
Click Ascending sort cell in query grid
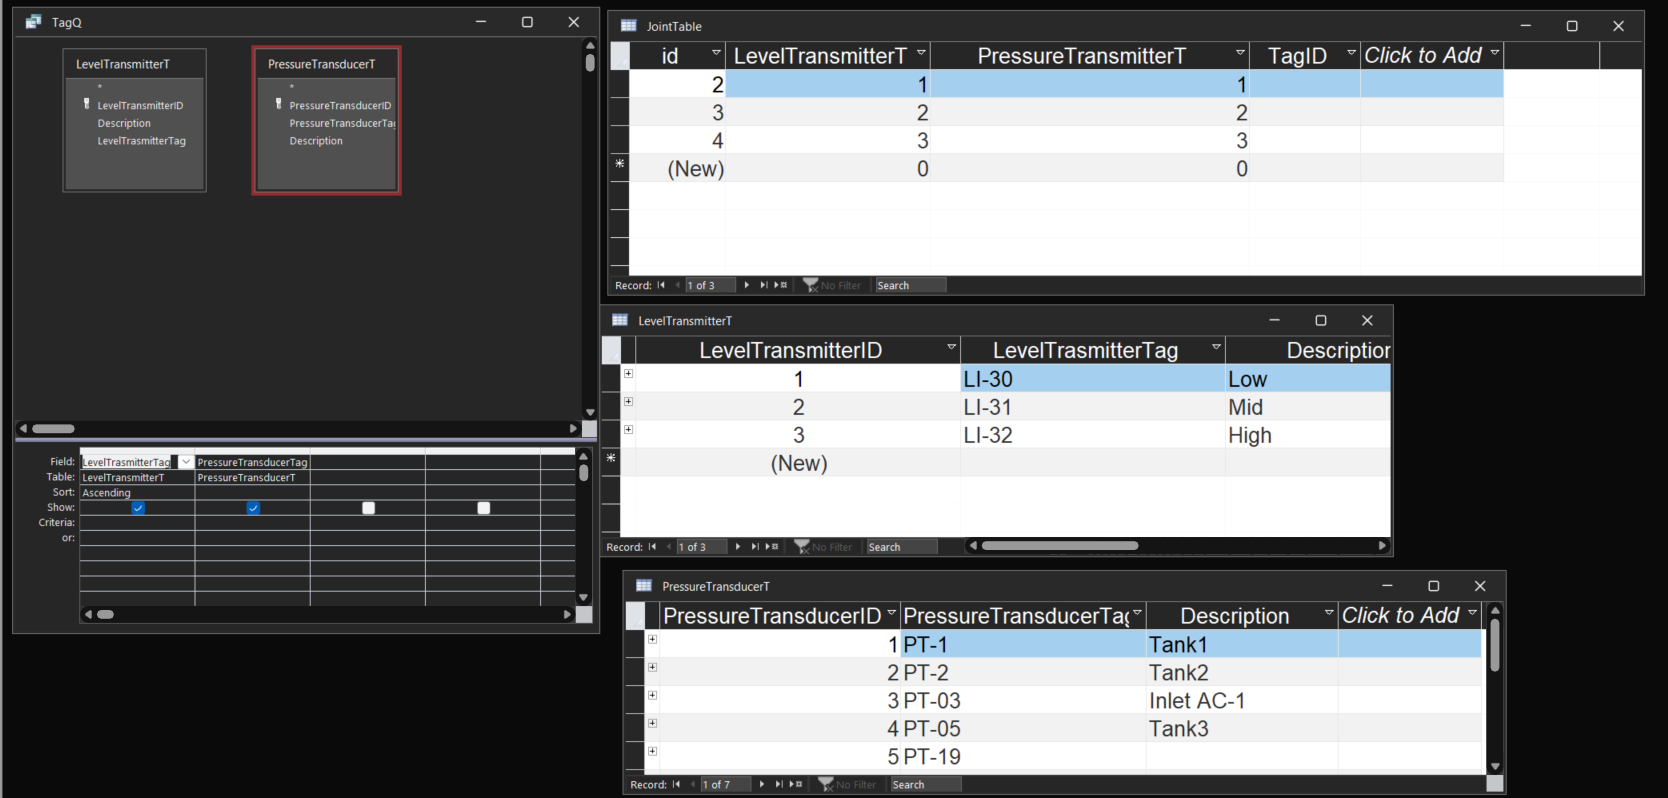point(137,493)
